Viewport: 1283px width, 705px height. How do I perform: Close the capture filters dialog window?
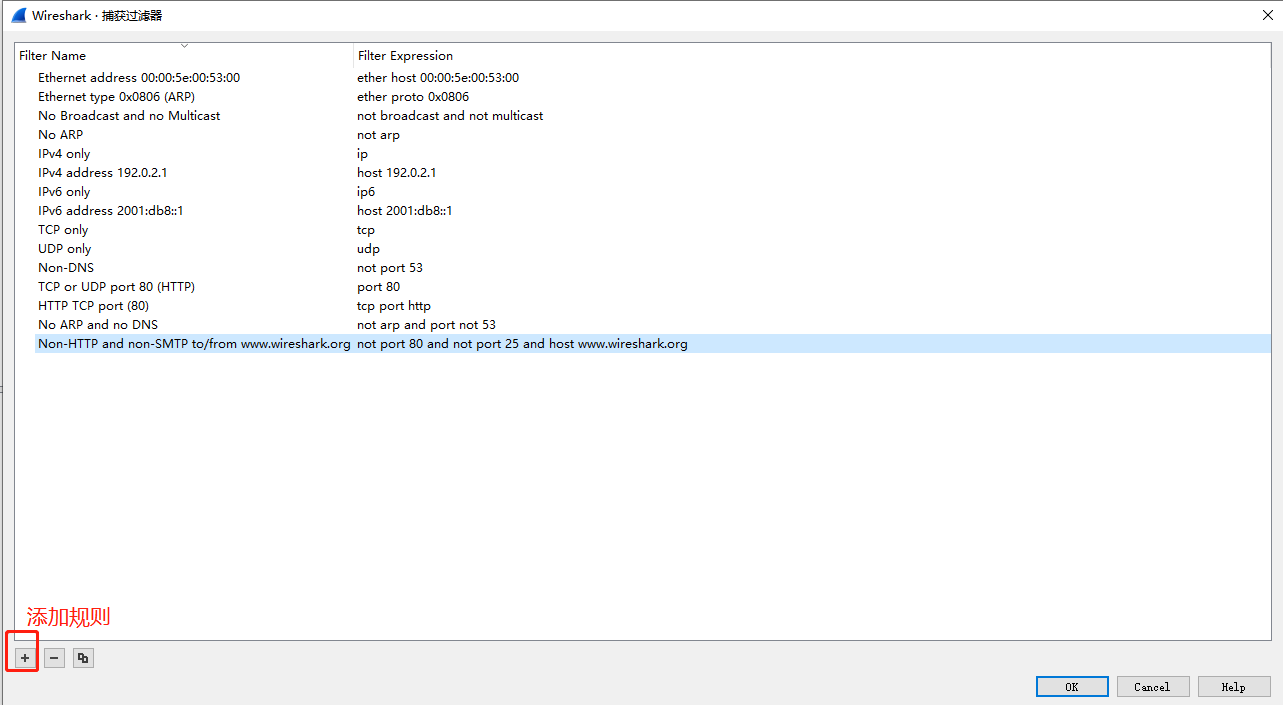click(1268, 15)
